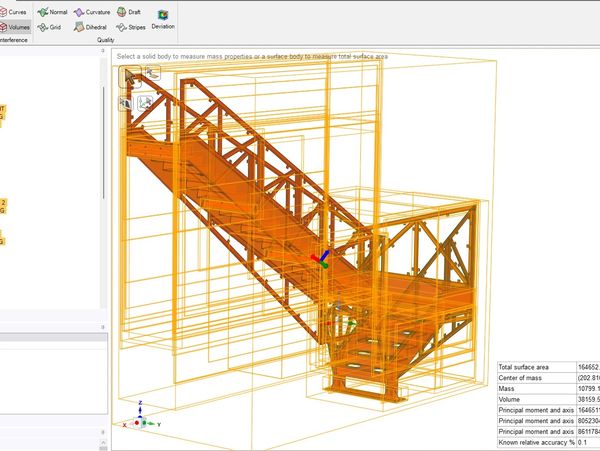Enable the Normal quality display

(52, 11)
